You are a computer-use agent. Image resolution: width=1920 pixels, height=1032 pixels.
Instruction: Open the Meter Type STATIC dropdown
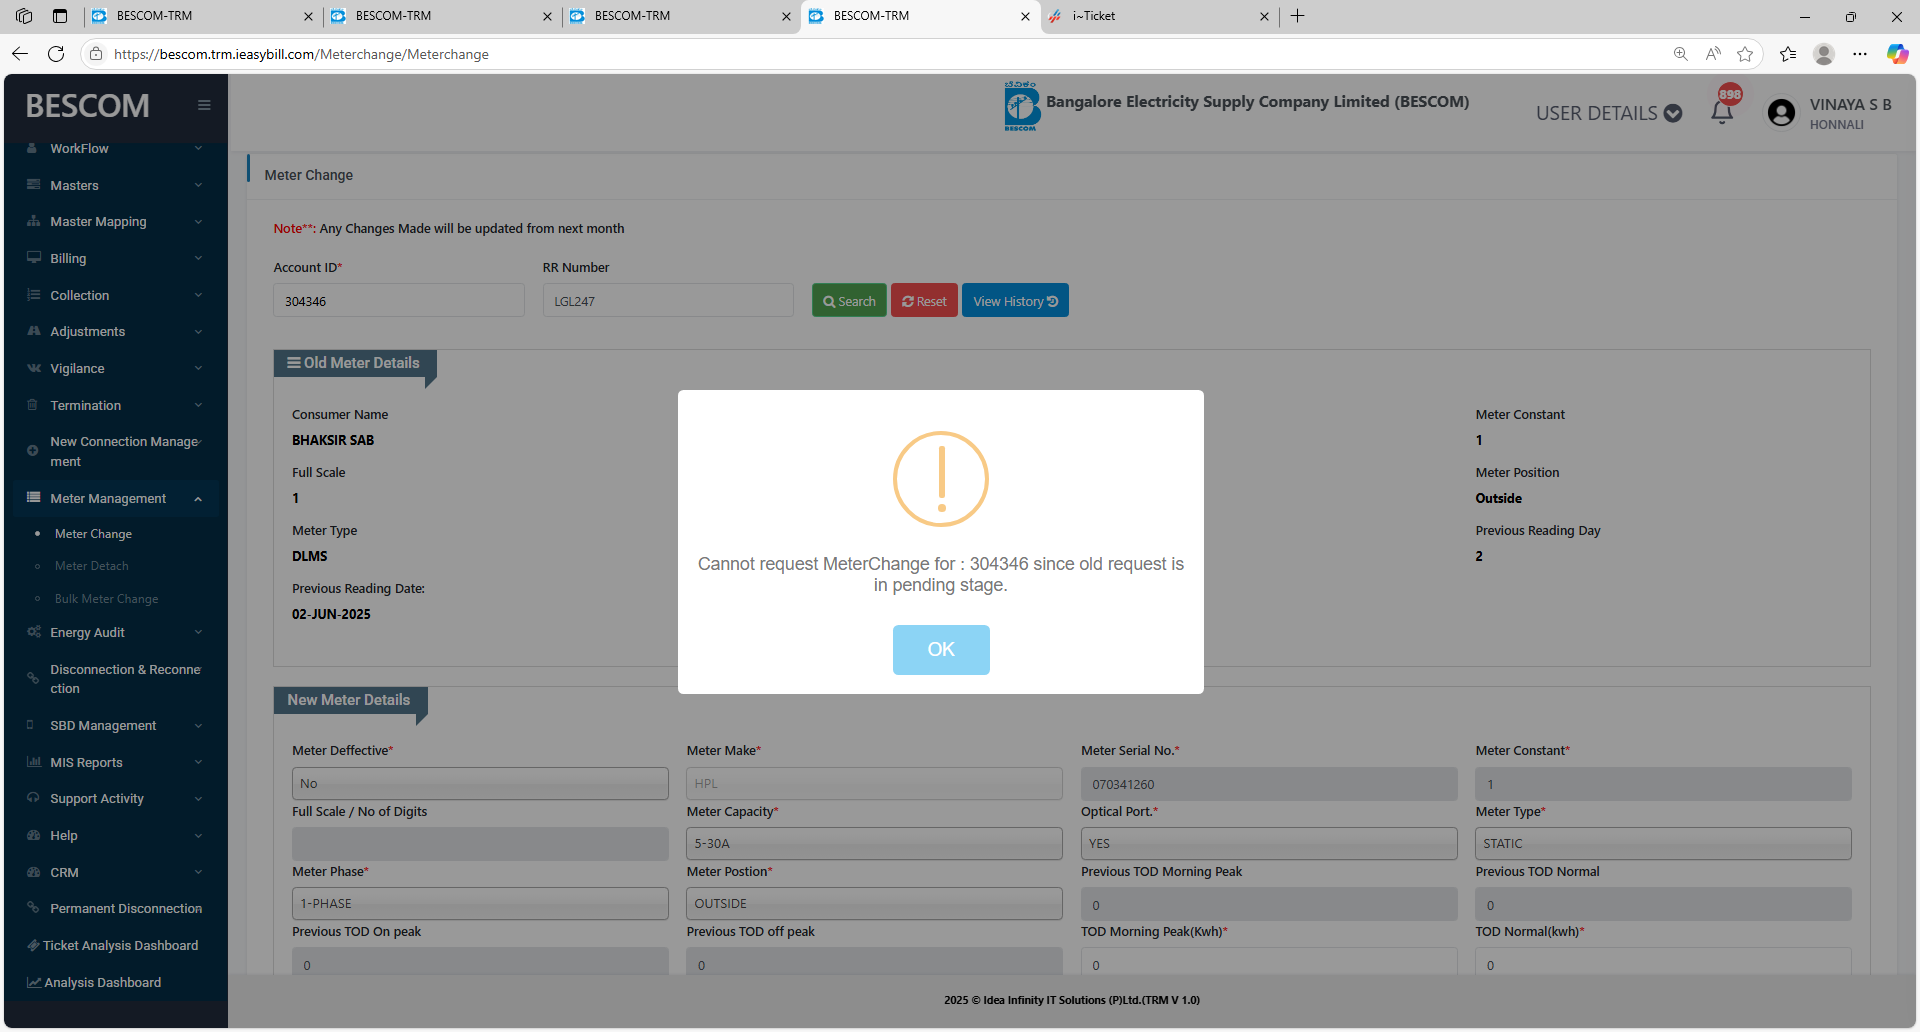pos(1663,844)
